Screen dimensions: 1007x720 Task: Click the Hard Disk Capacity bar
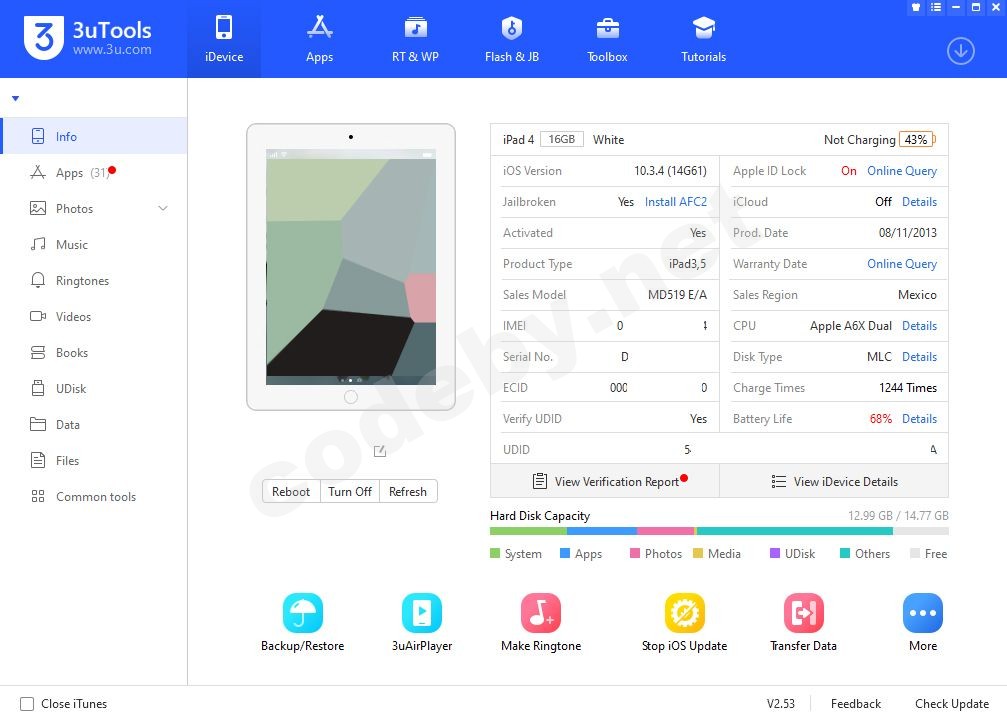click(719, 531)
